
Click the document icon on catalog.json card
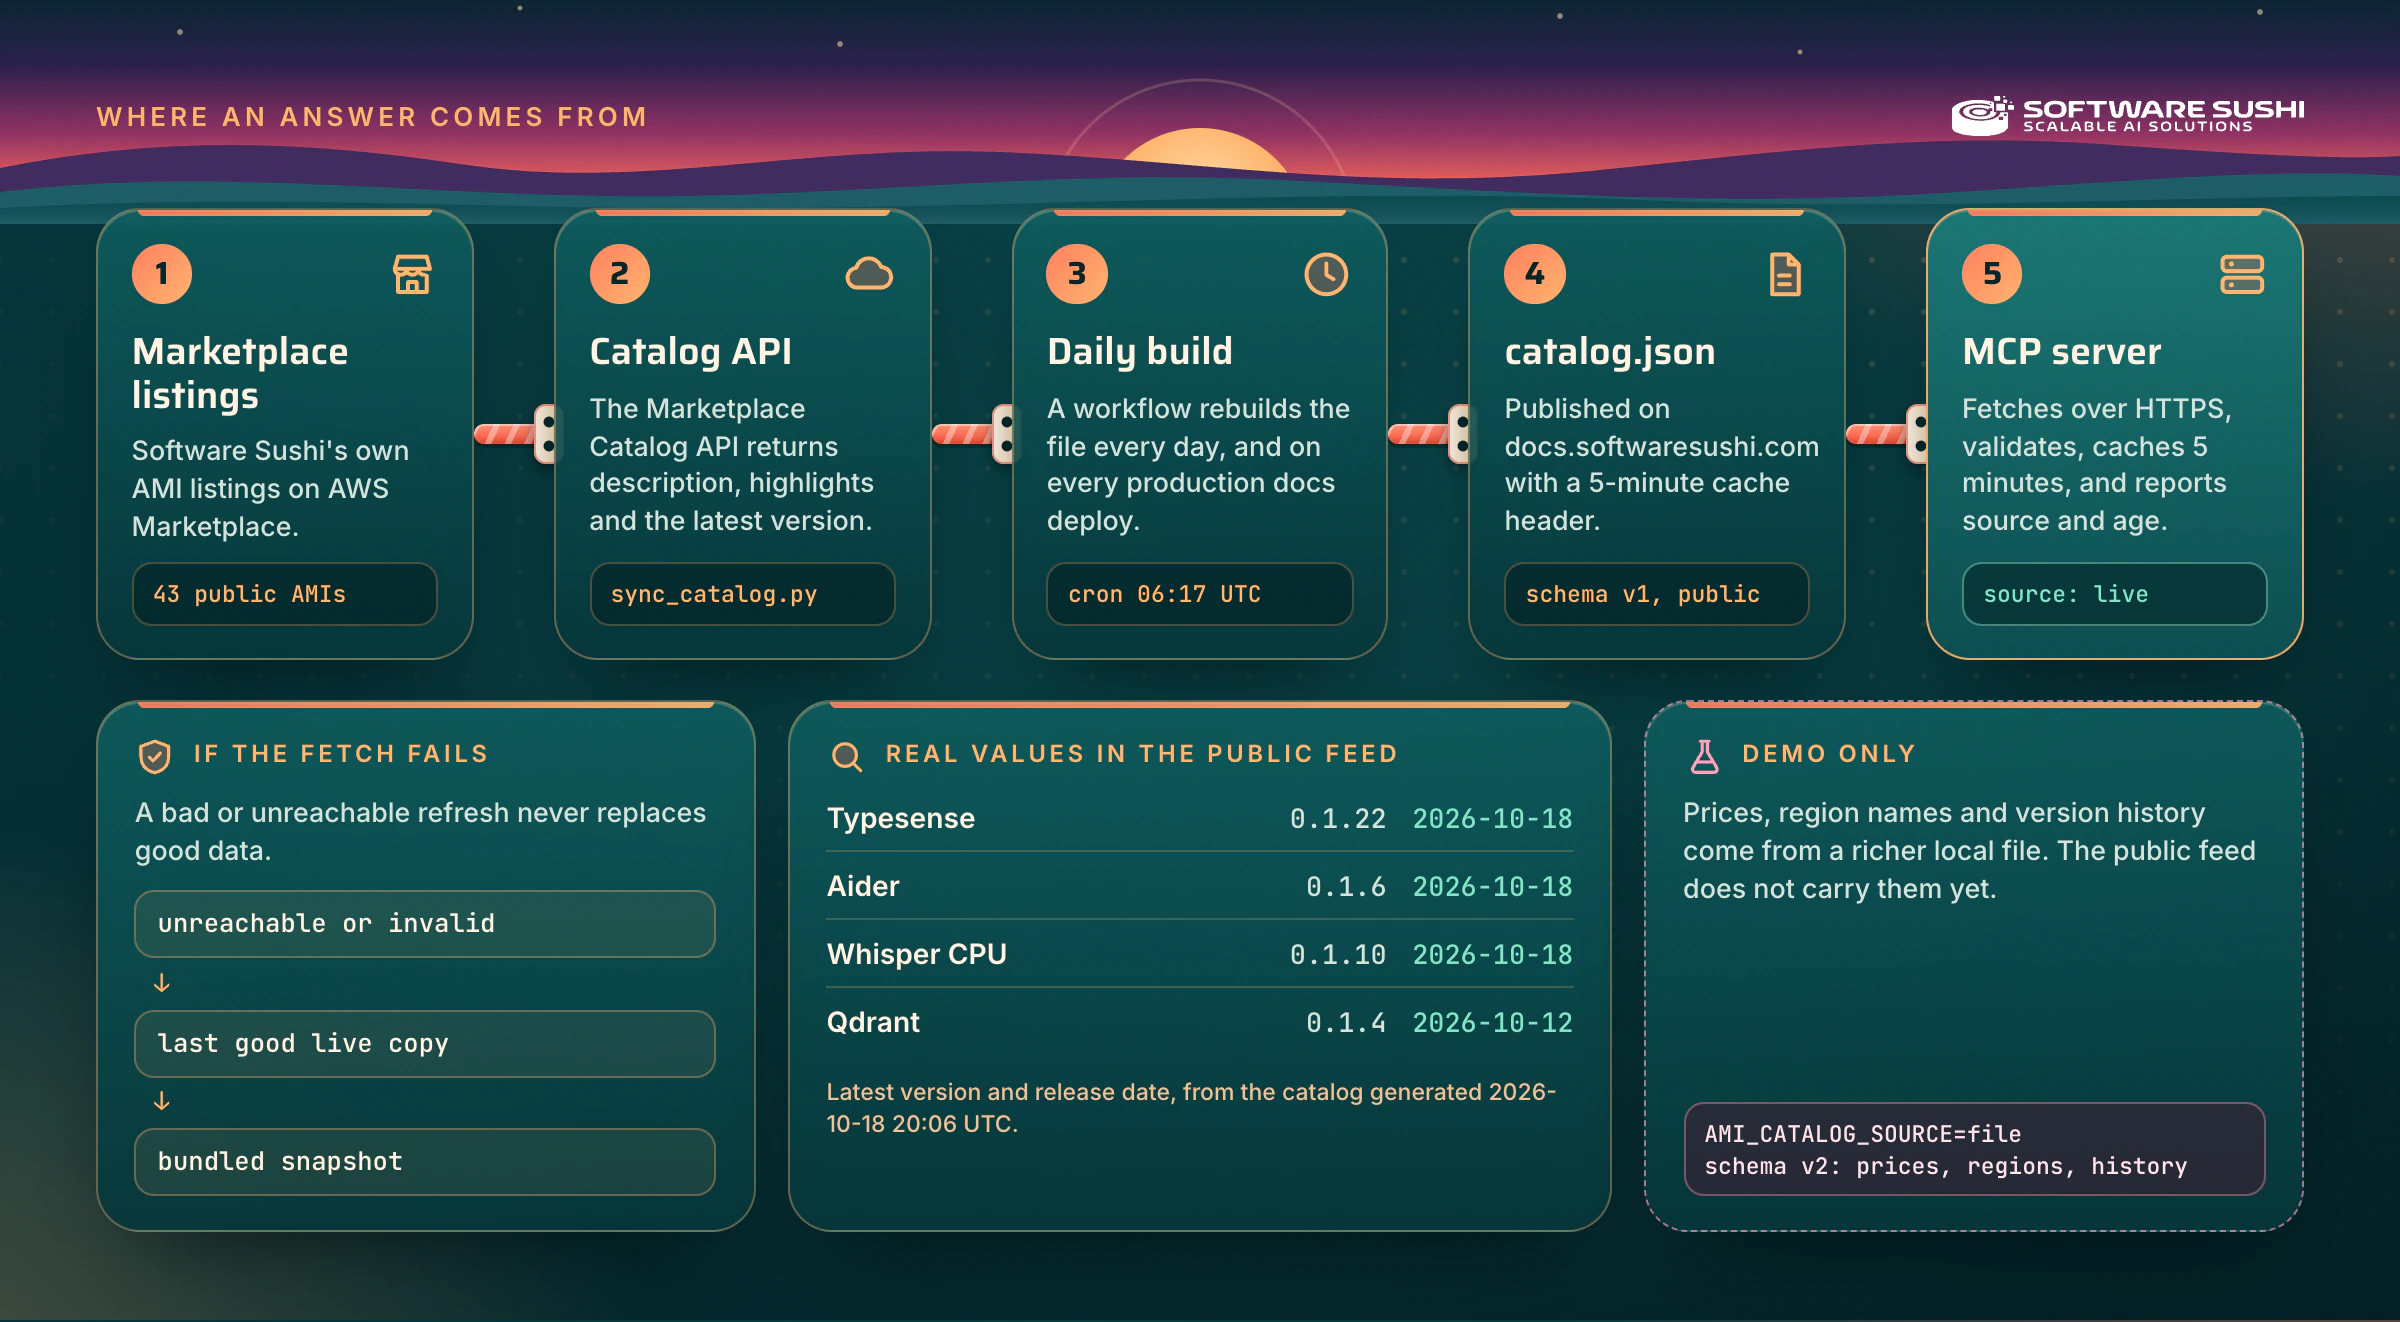point(1785,274)
